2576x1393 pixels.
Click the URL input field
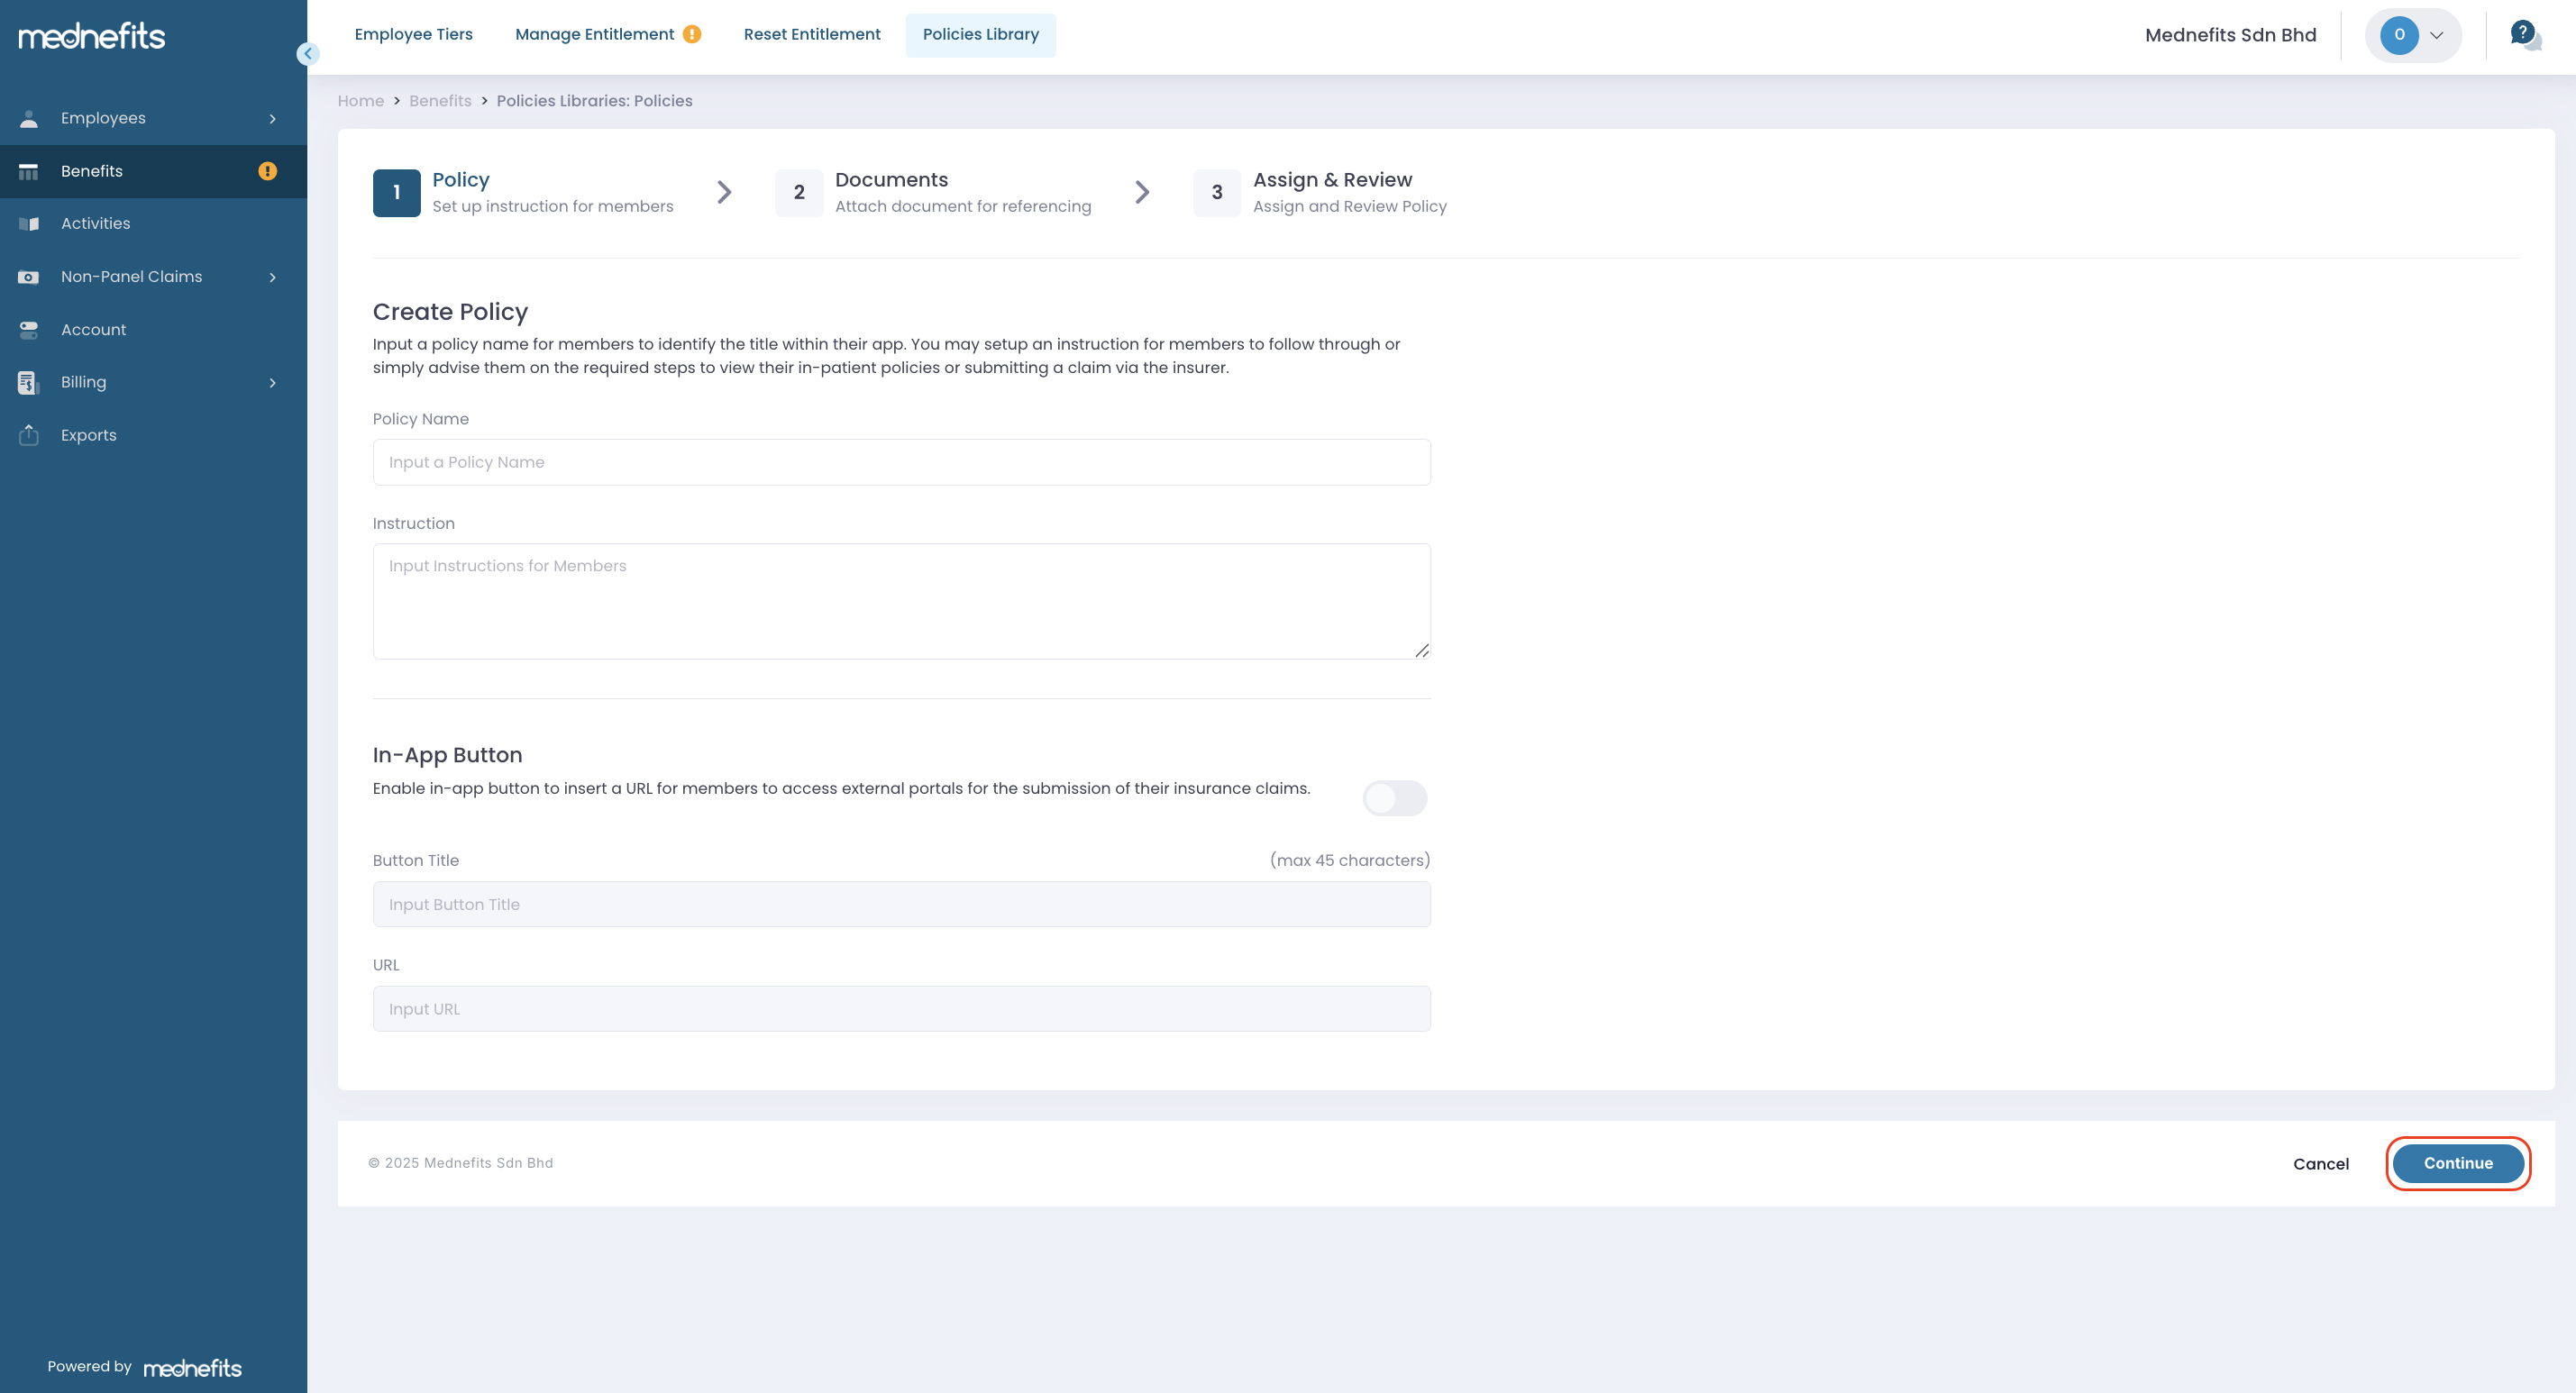click(901, 1009)
